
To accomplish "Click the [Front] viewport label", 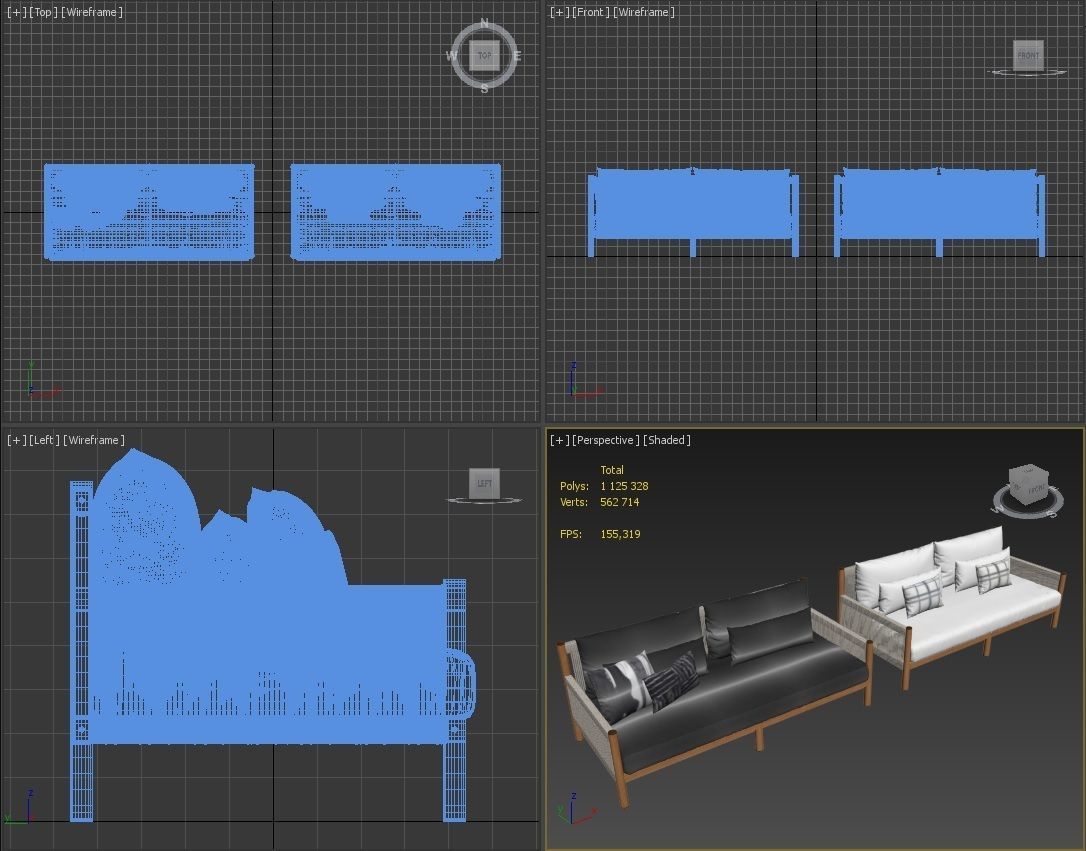I will tap(591, 12).
